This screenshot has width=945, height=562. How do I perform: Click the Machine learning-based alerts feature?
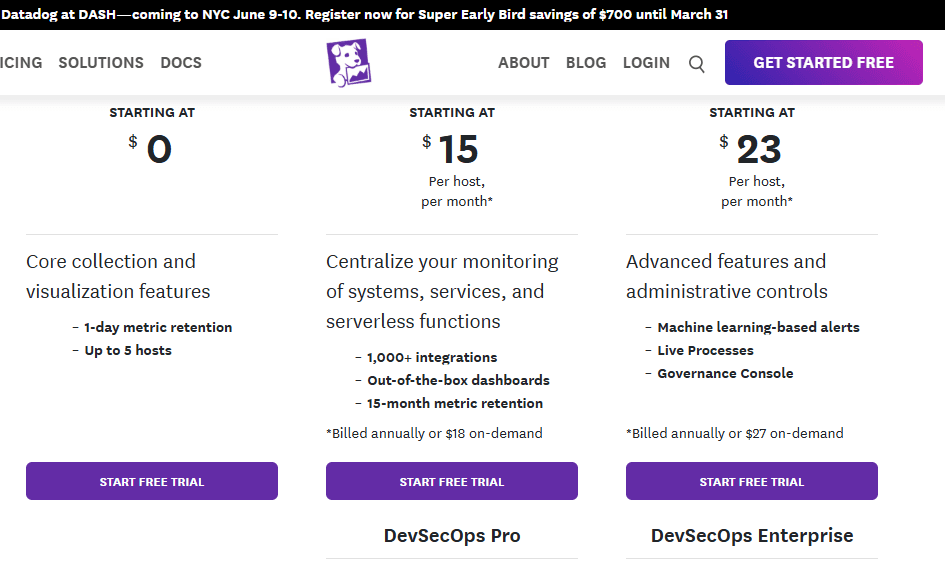pos(758,327)
